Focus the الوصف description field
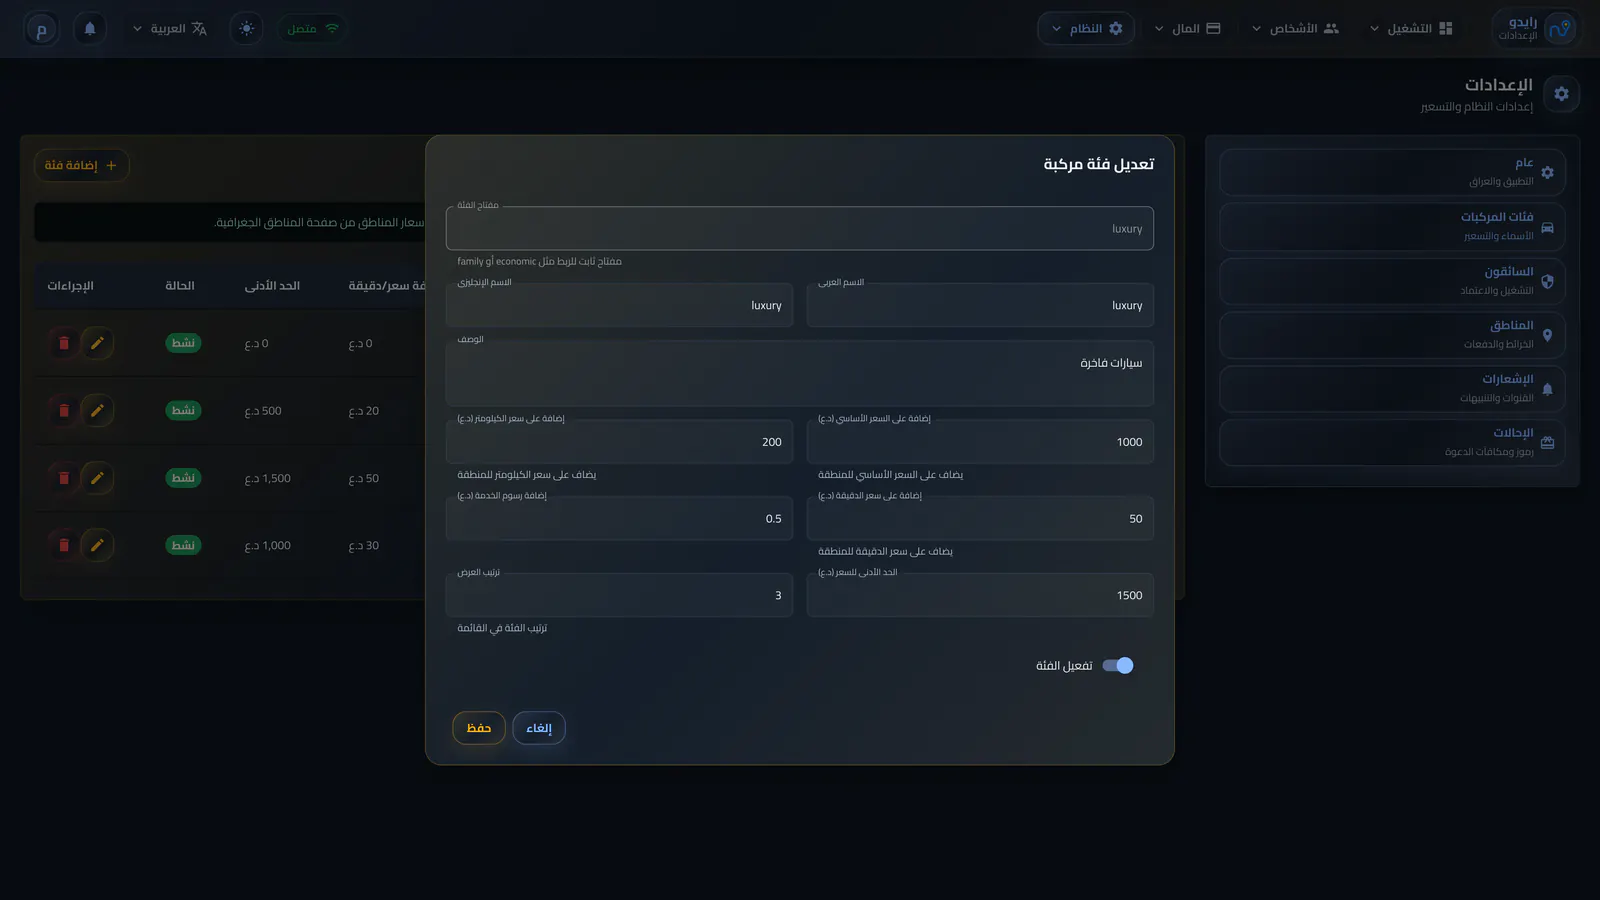 (x=800, y=373)
